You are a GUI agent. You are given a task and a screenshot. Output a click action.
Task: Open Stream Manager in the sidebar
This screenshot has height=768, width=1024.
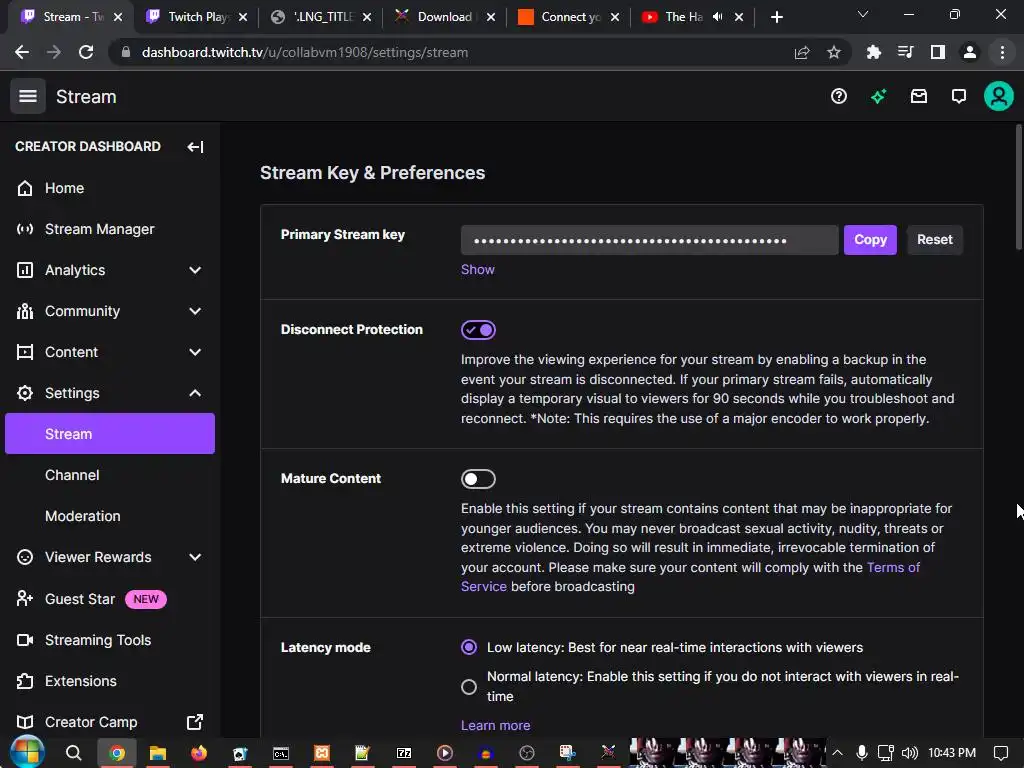pos(110,229)
